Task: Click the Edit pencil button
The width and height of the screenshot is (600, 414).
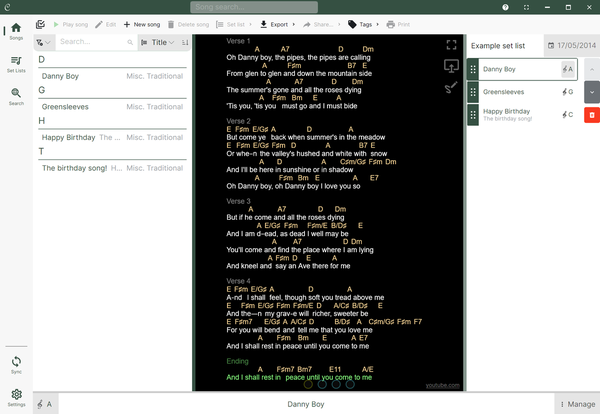Action: 106,24
